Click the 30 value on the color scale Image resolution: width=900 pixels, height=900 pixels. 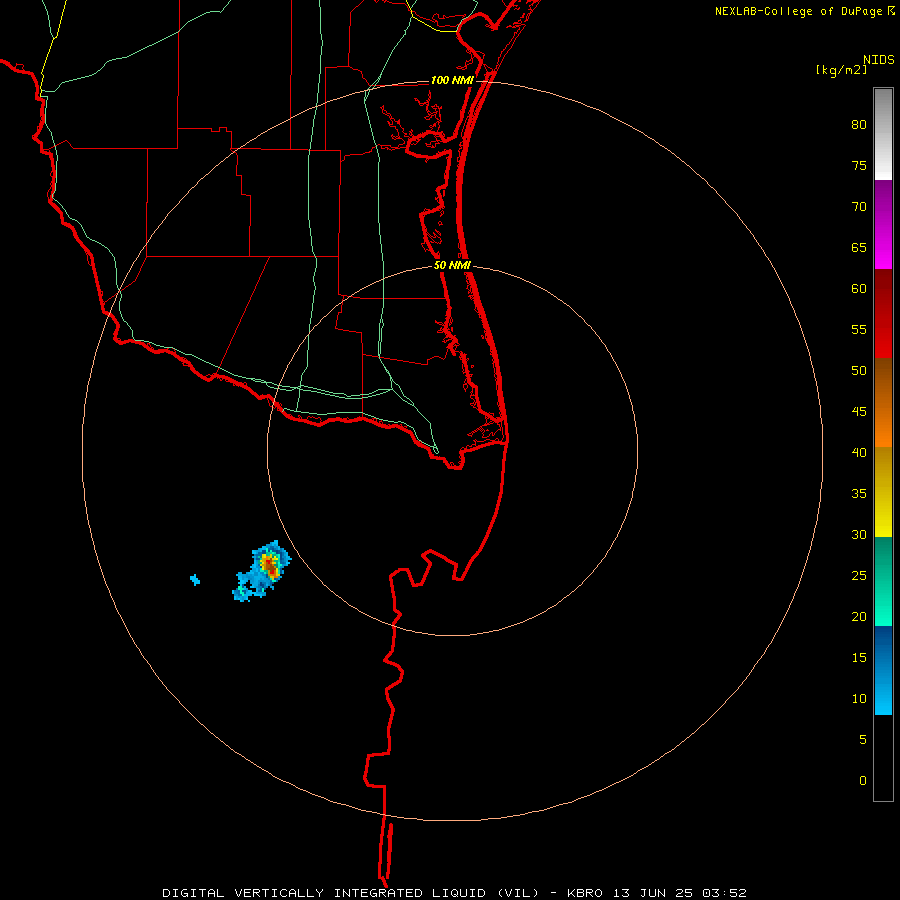(859, 534)
